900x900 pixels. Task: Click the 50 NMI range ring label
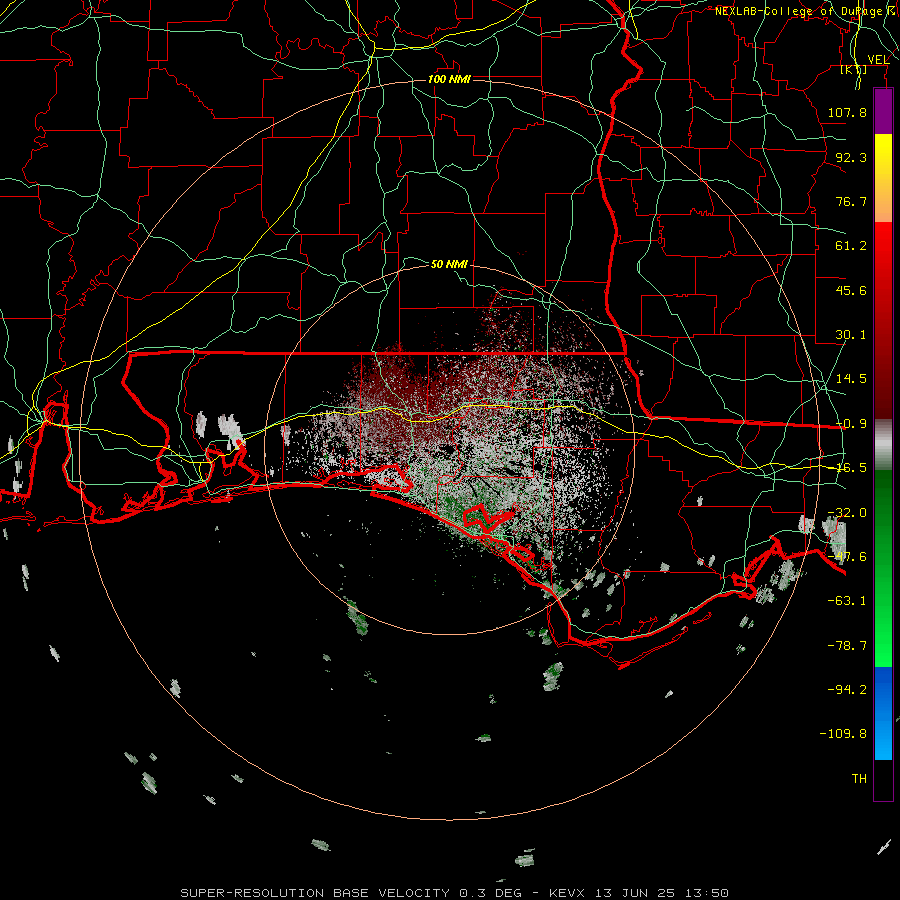(x=449, y=264)
